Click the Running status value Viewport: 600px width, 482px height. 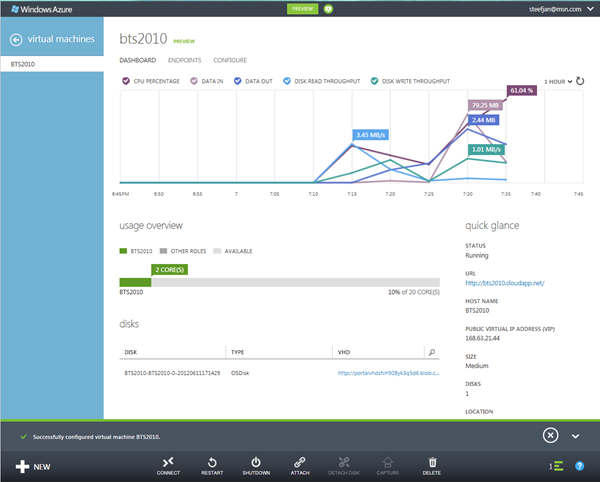tap(477, 256)
